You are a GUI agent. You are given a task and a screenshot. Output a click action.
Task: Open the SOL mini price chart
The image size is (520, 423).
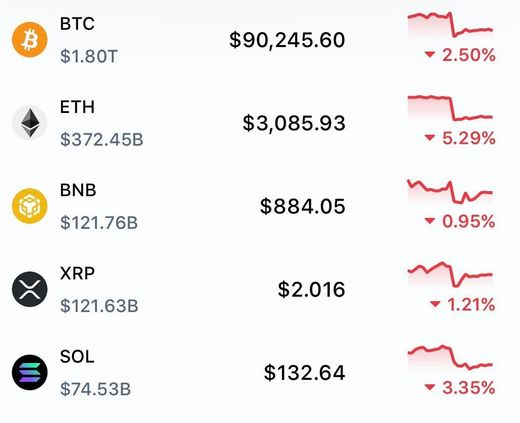pyautogui.click(x=450, y=358)
